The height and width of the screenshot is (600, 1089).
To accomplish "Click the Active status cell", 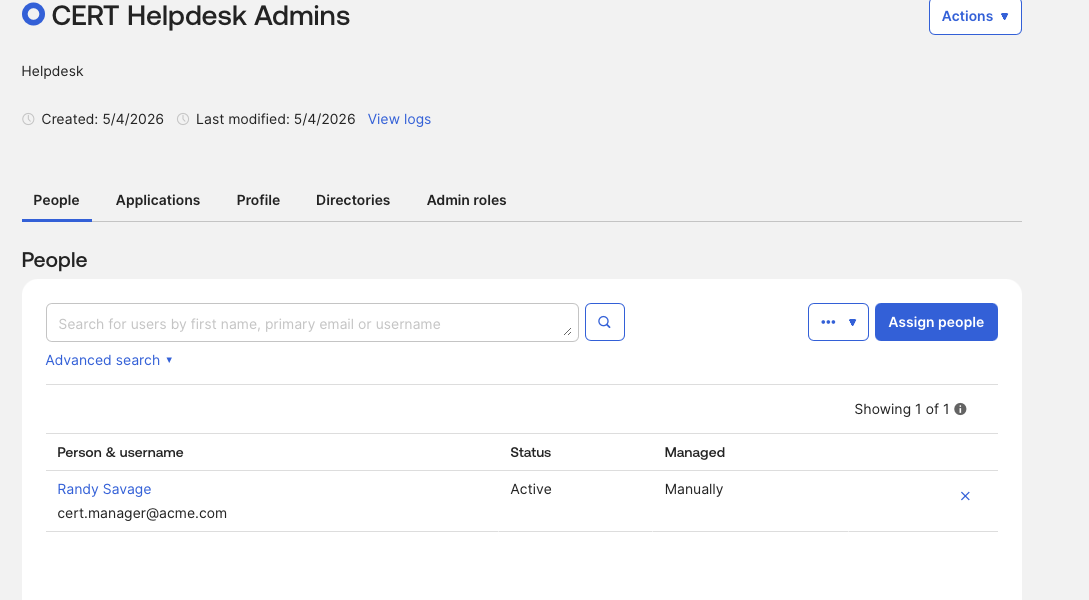I will pyautogui.click(x=531, y=489).
